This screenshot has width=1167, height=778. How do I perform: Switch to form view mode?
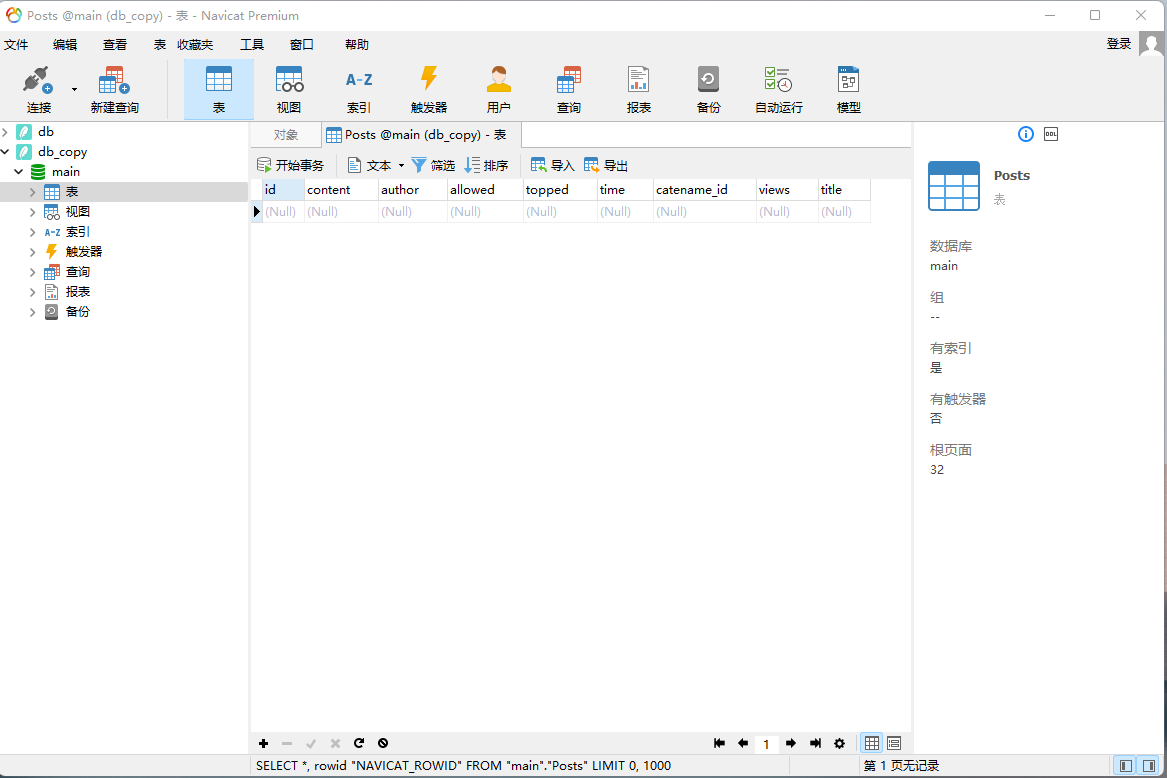pos(894,743)
